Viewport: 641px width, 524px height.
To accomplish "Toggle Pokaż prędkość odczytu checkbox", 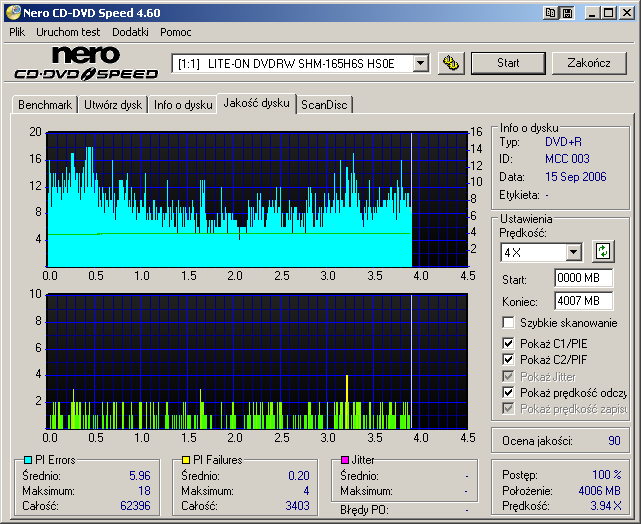I will 508,393.
